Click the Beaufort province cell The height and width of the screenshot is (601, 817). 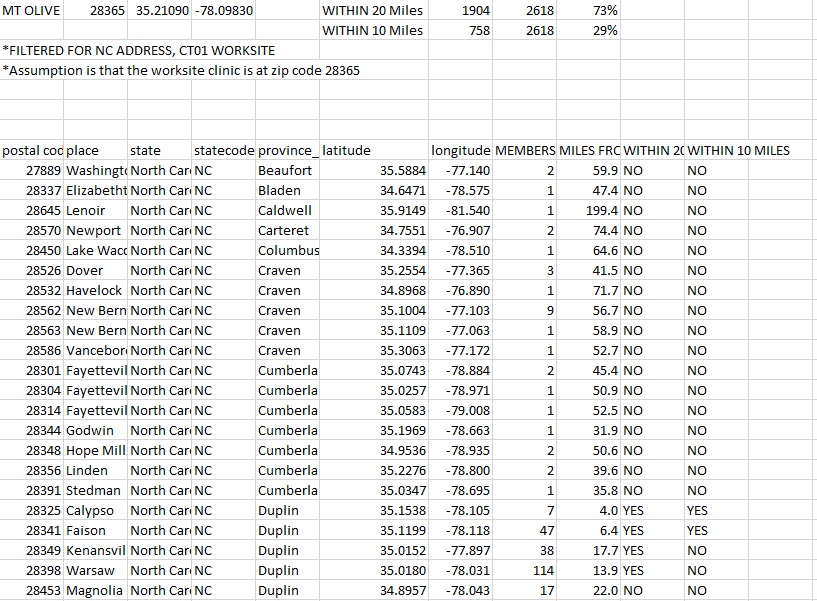(285, 170)
